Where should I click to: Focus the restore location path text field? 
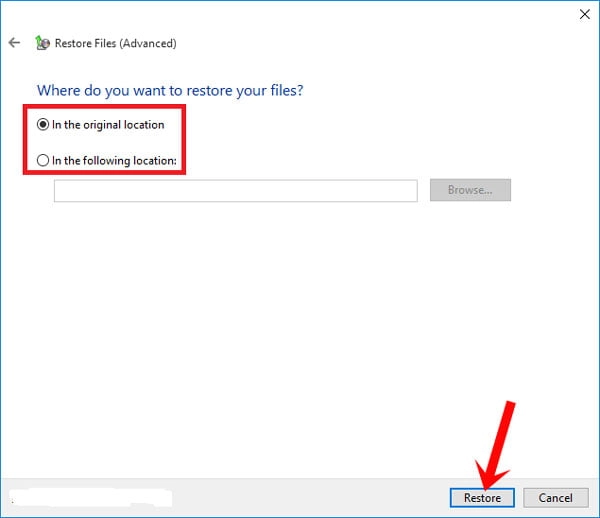coord(235,191)
